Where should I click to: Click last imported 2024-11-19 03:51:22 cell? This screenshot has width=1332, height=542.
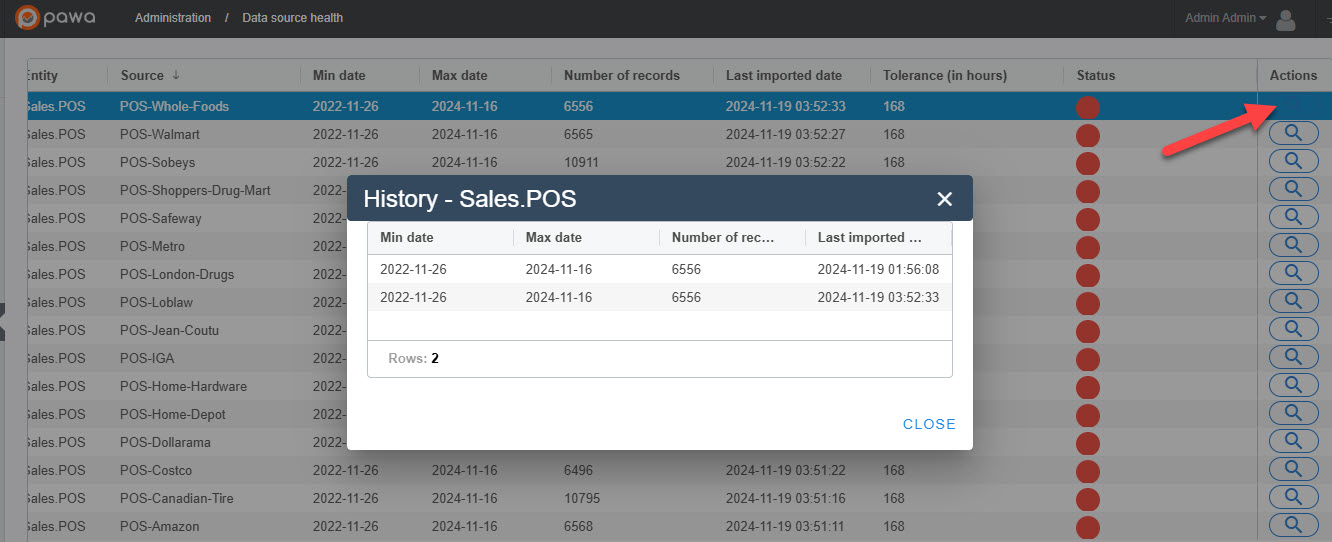tap(786, 470)
